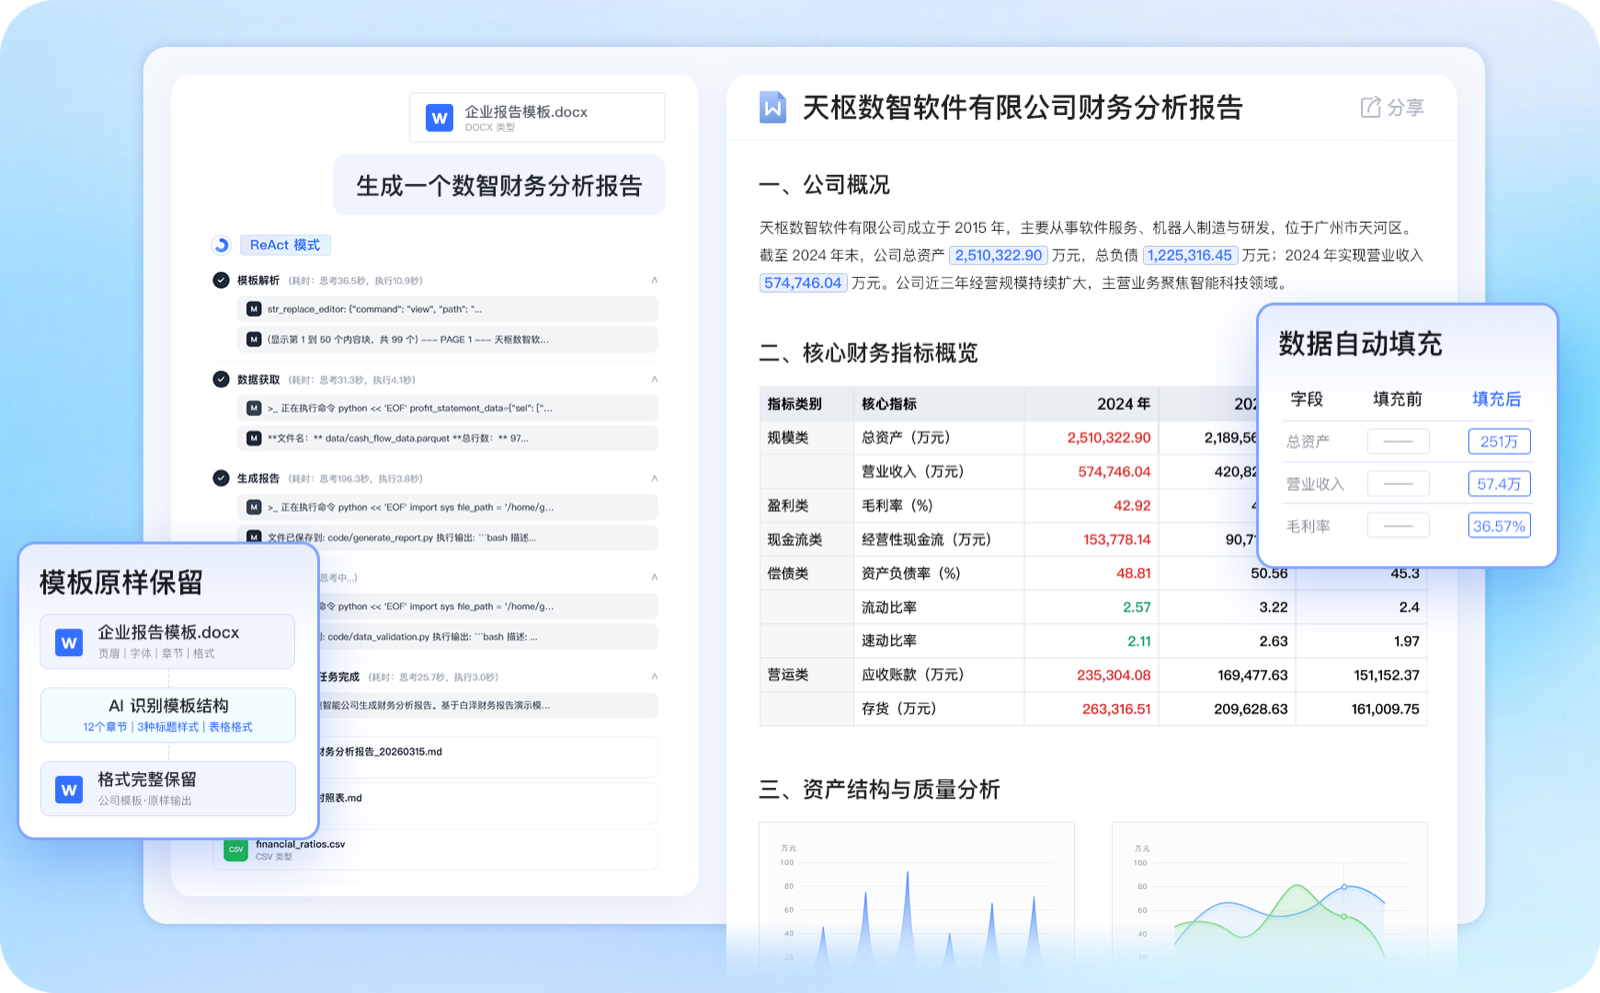Click the M icon on cash_flow_data.parquet row
Viewport: 1600px width, 993px height.
click(254, 438)
